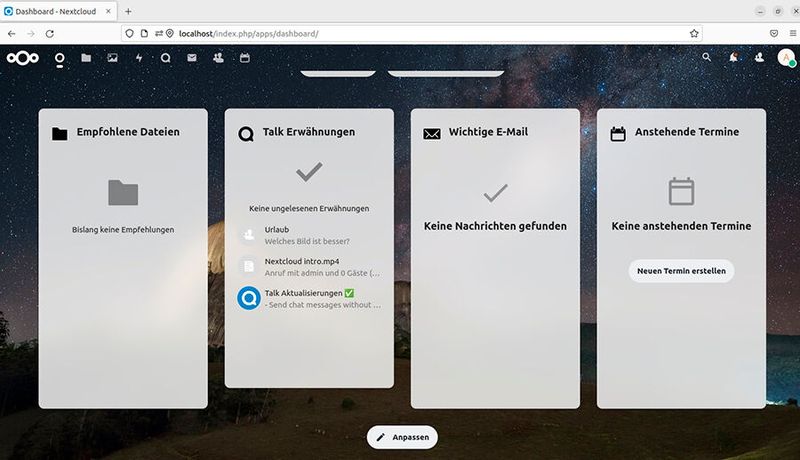Click the Wichtige E-Mail heading

(x=488, y=132)
